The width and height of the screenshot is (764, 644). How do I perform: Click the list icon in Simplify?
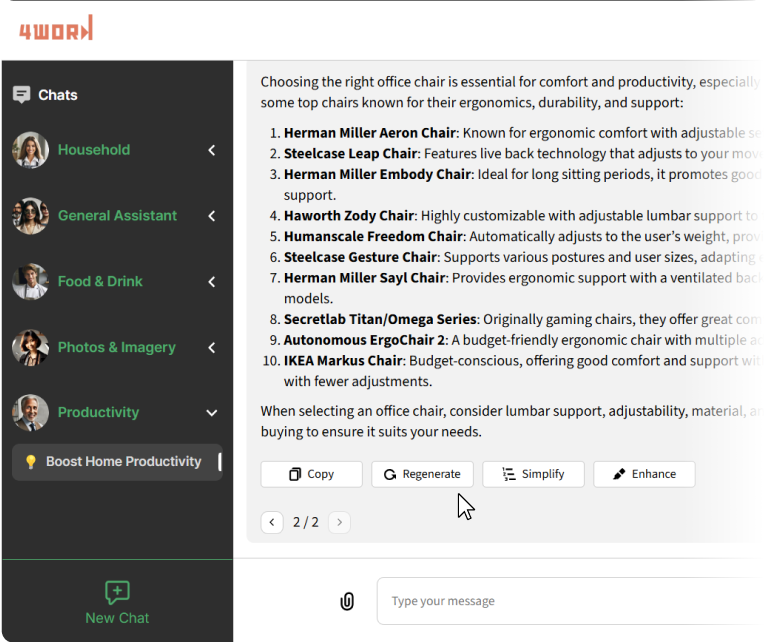(508, 474)
